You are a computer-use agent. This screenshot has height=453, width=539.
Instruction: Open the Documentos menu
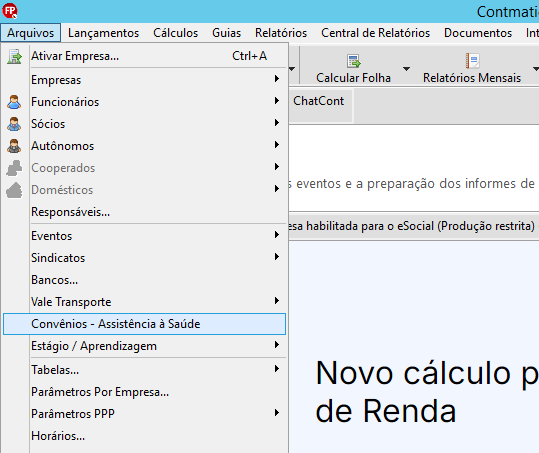point(478,33)
